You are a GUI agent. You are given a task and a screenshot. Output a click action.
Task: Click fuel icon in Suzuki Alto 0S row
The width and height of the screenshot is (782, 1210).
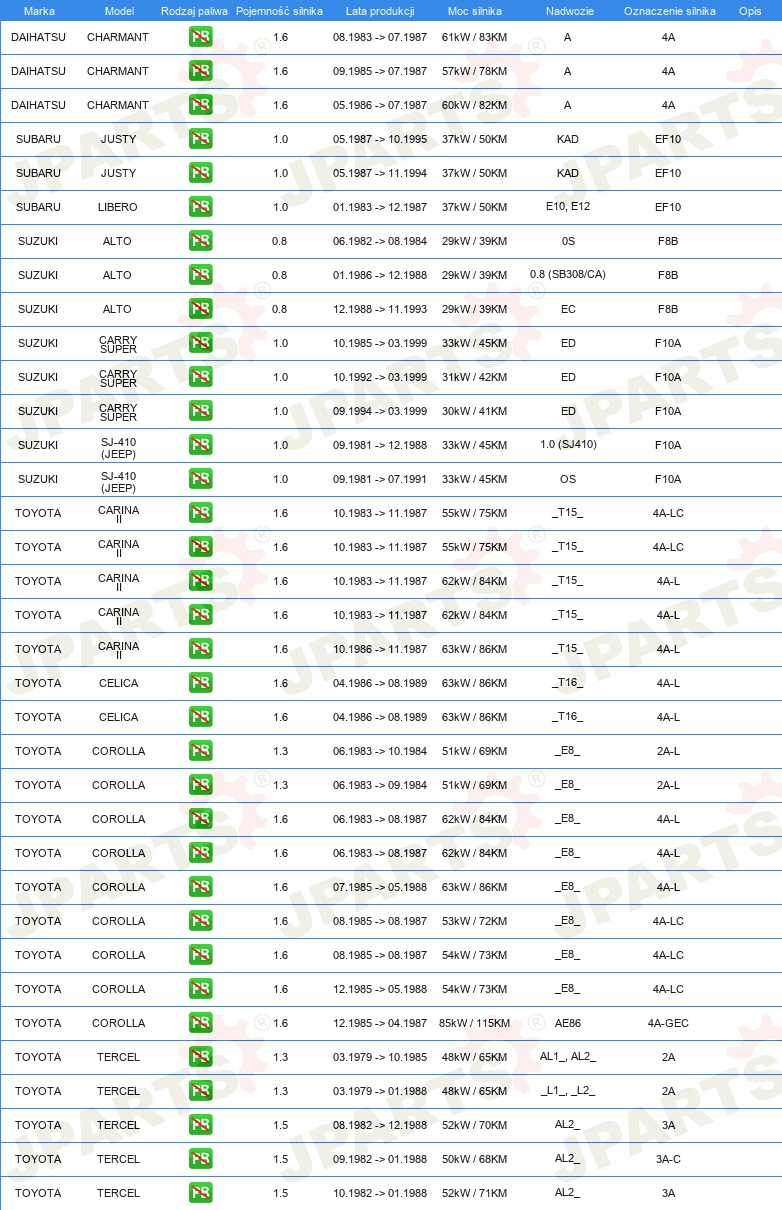tap(200, 241)
